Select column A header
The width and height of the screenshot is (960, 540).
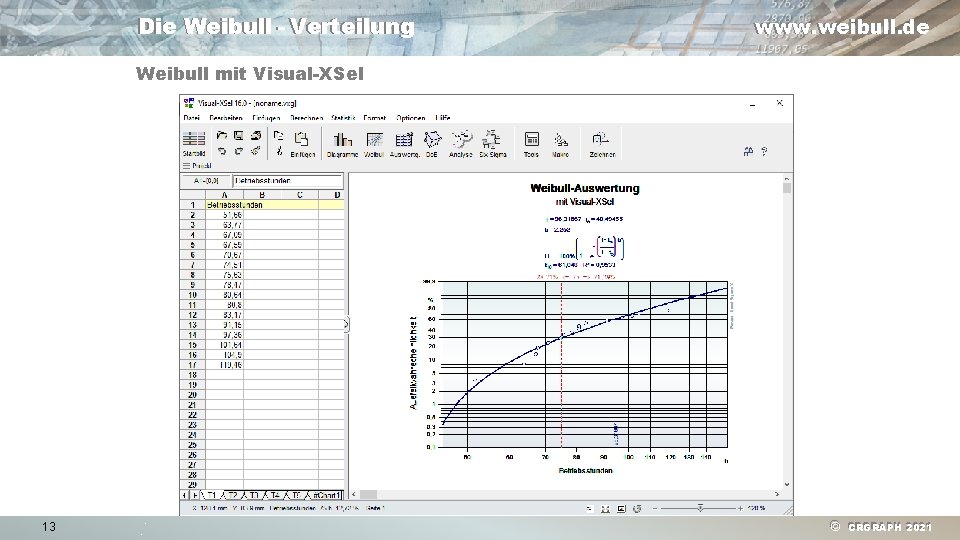[x=224, y=195]
